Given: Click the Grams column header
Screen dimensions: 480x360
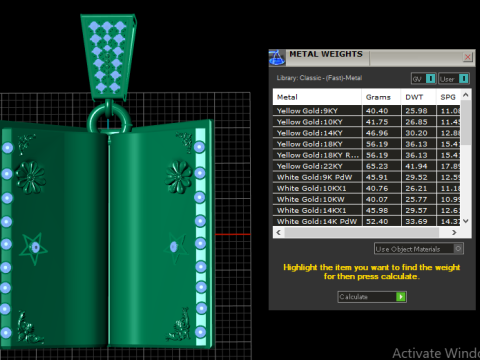Looking at the screenshot, I should (381, 97).
